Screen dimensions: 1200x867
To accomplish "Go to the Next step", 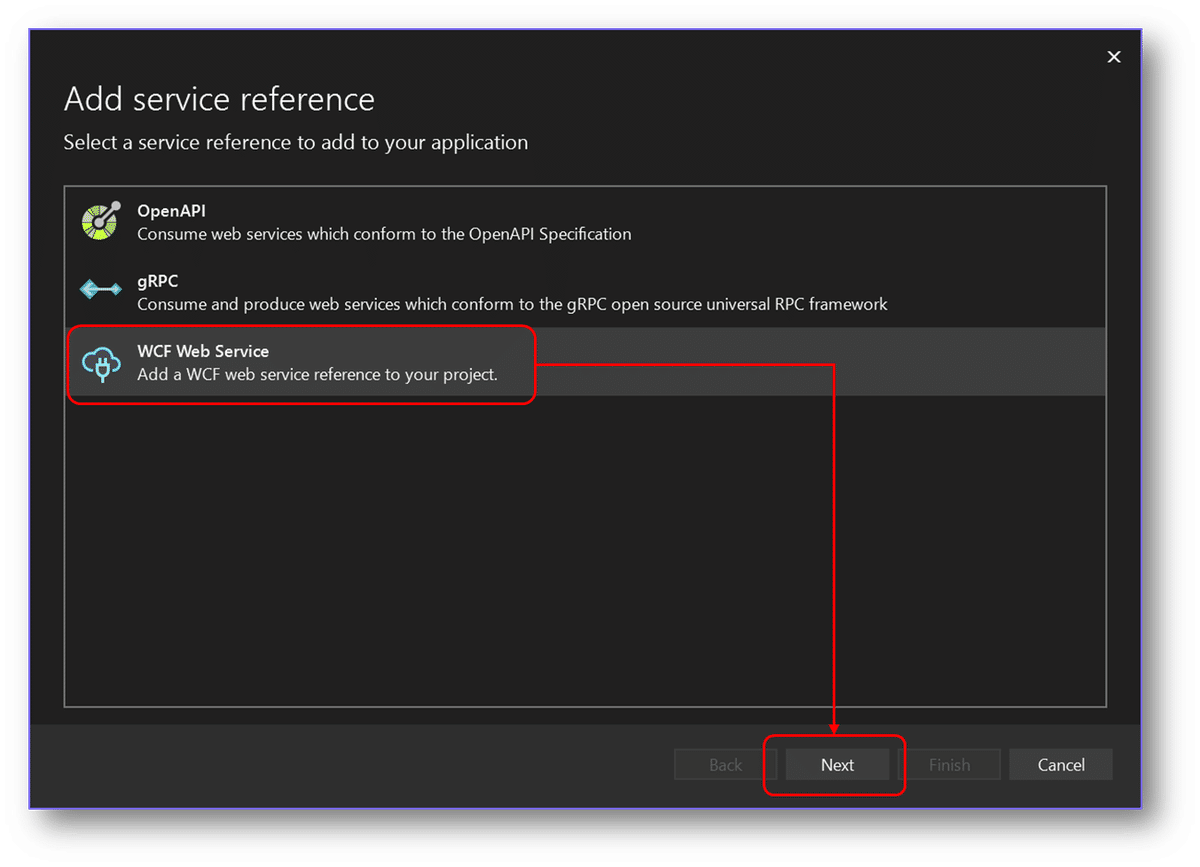I will pos(837,765).
